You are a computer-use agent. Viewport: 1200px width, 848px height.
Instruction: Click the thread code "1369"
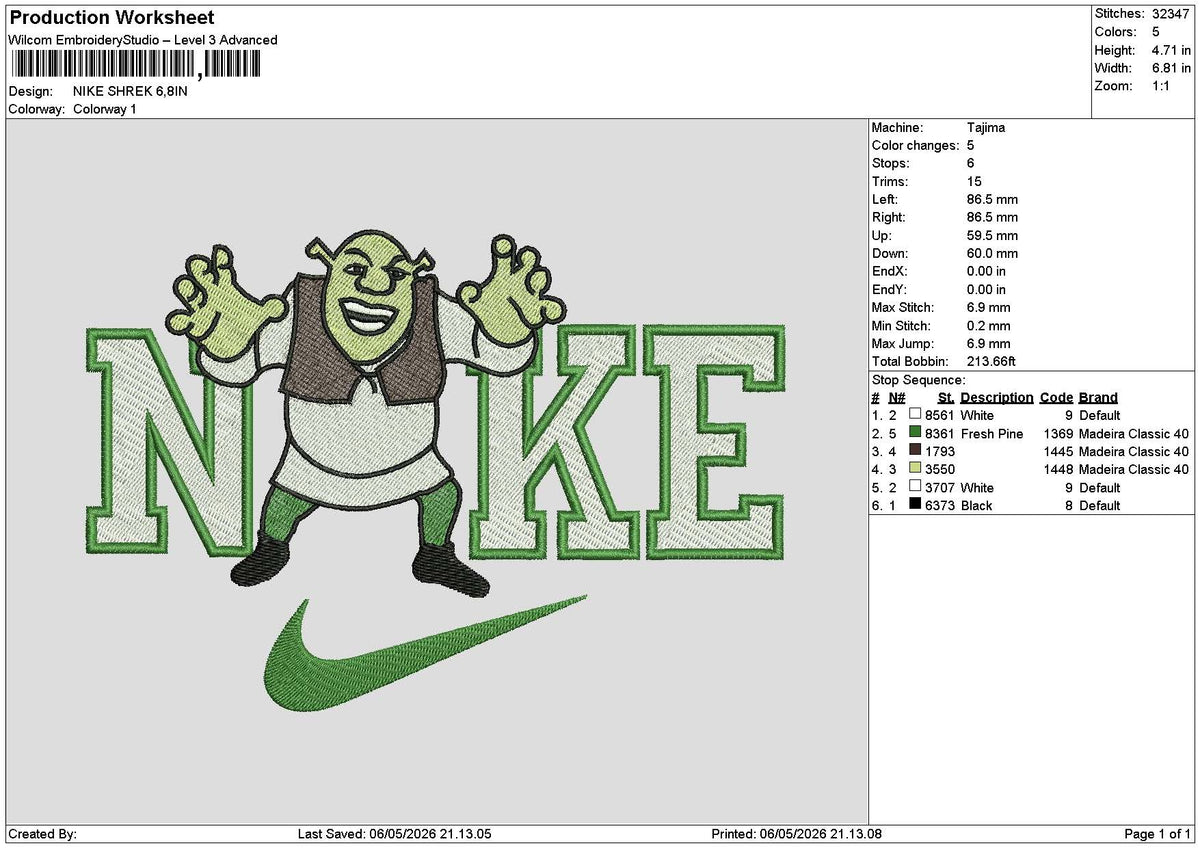pyautogui.click(x=1058, y=433)
